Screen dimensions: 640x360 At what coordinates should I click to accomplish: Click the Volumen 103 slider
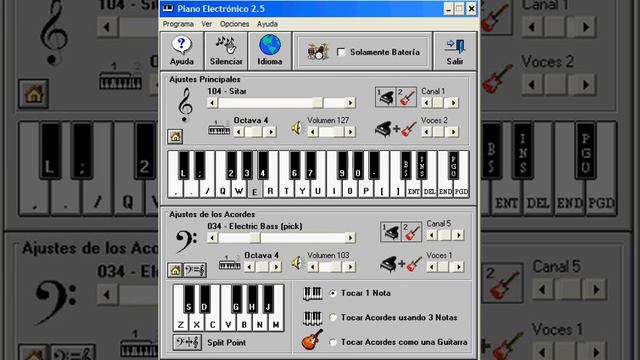pos(331,267)
